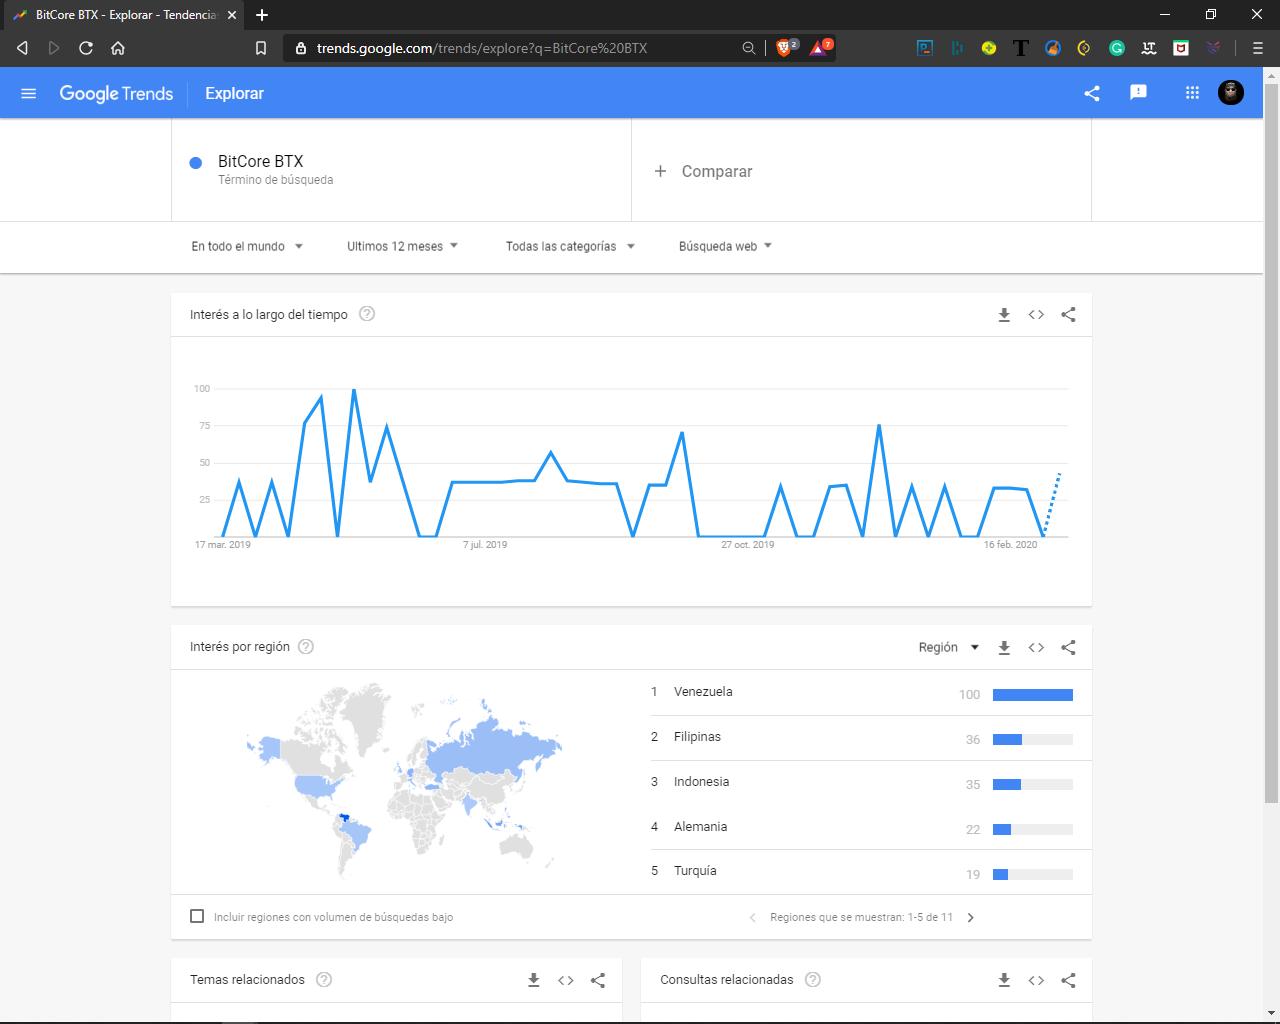Image resolution: width=1280 pixels, height=1024 pixels.
Task: Show help for 'Consultas relacionadas'
Action: (813, 980)
